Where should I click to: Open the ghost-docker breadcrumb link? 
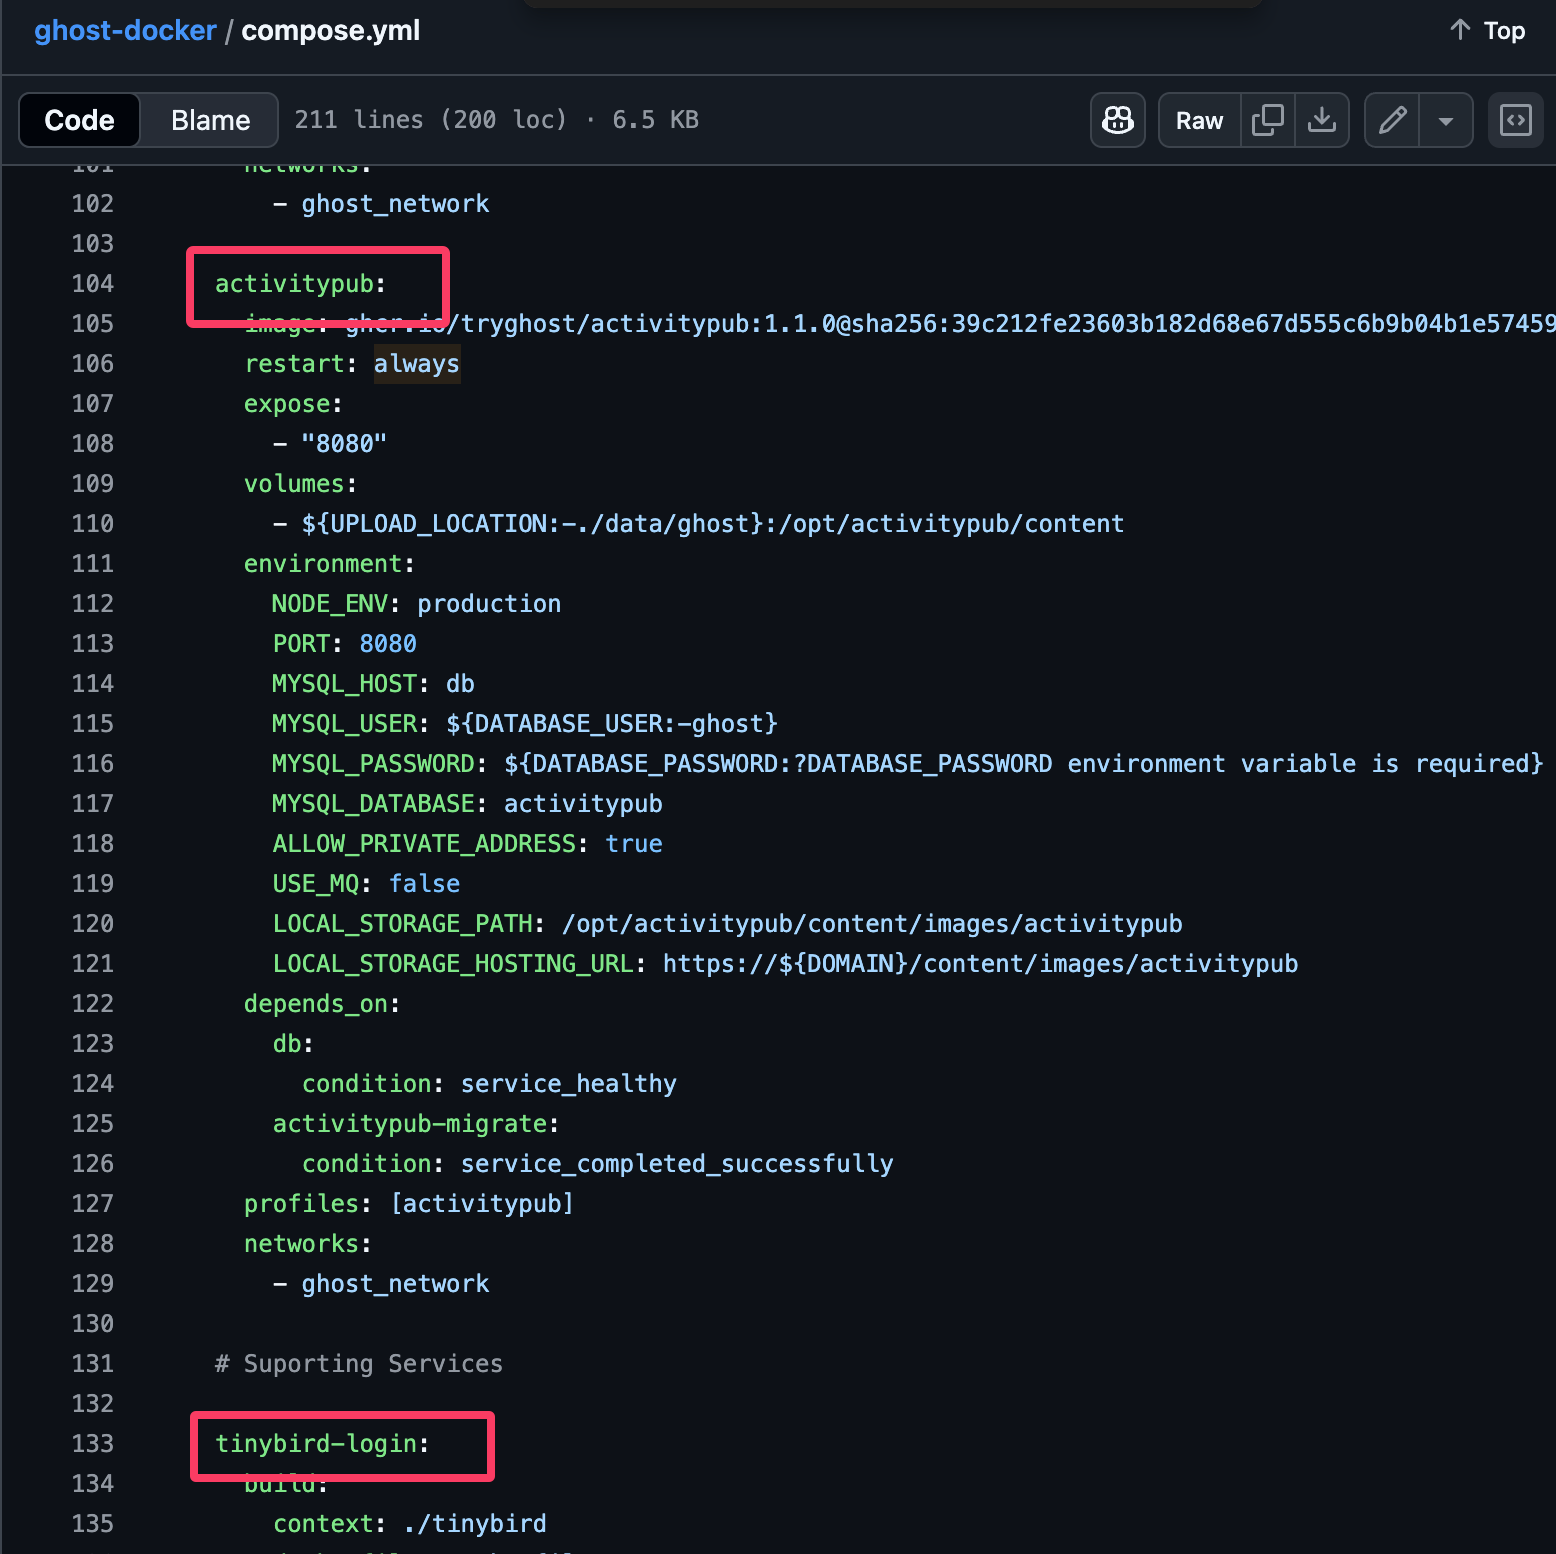(125, 31)
